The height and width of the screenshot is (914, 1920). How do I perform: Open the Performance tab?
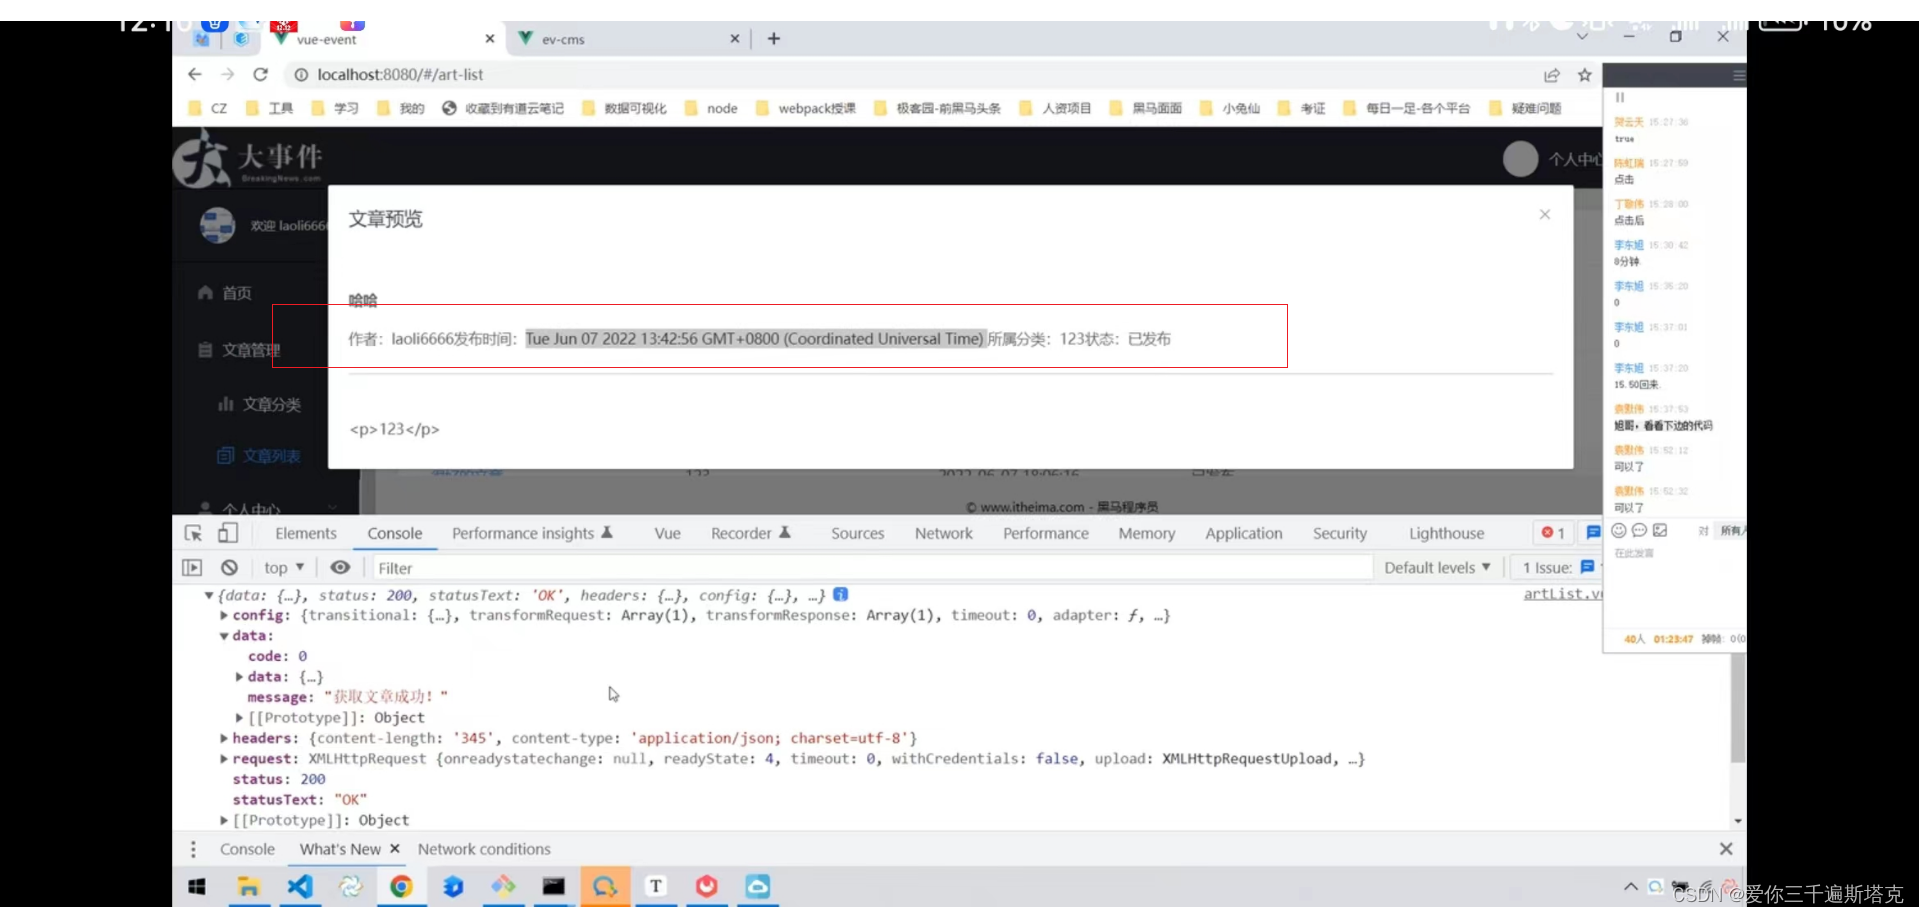pyautogui.click(x=1045, y=534)
